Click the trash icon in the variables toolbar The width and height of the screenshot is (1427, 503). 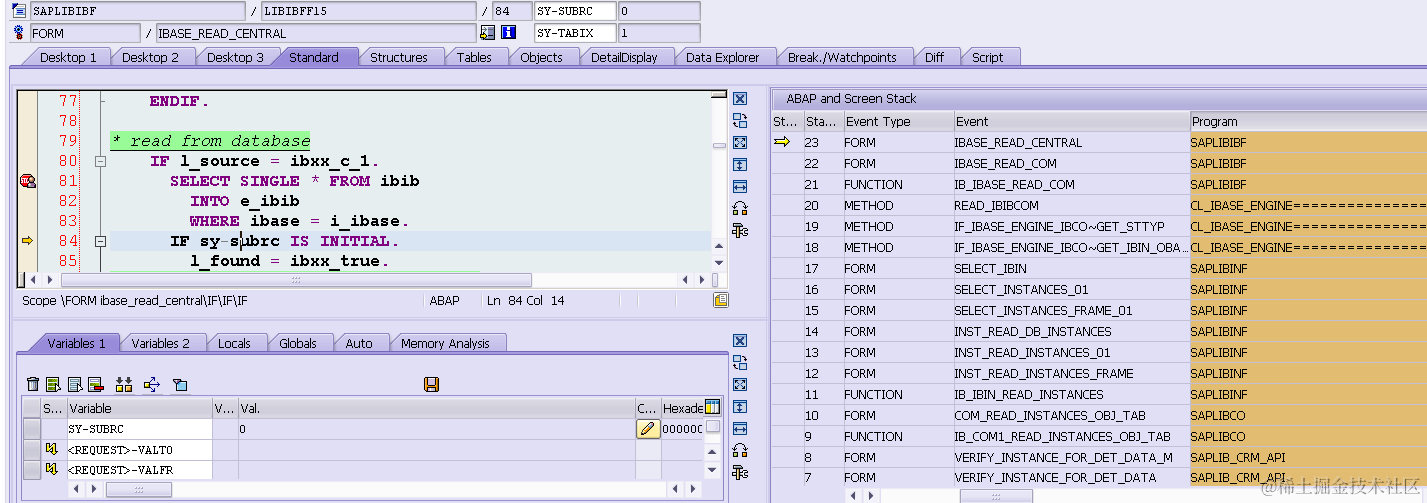33,384
